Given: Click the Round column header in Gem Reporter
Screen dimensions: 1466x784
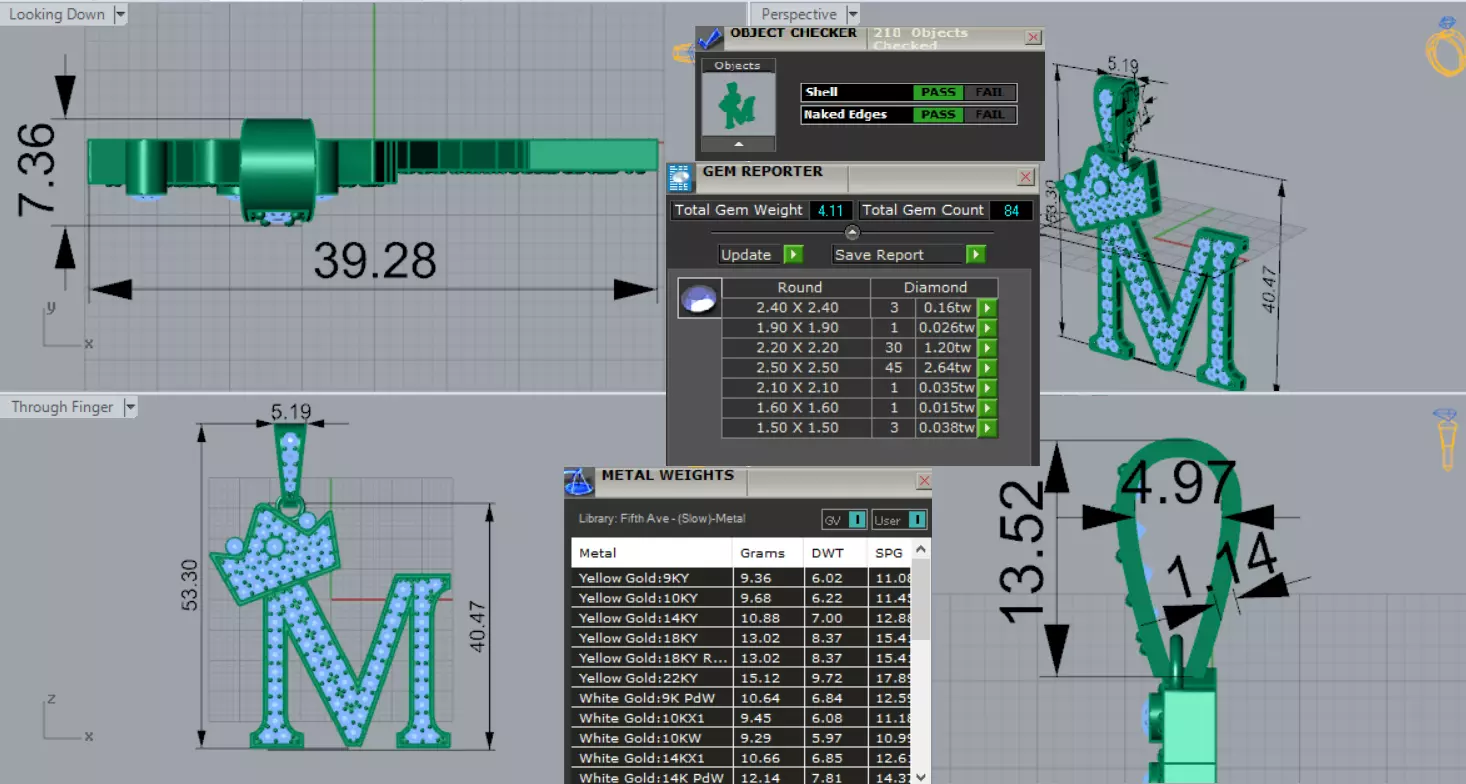Looking at the screenshot, I should [x=797, y=287].
